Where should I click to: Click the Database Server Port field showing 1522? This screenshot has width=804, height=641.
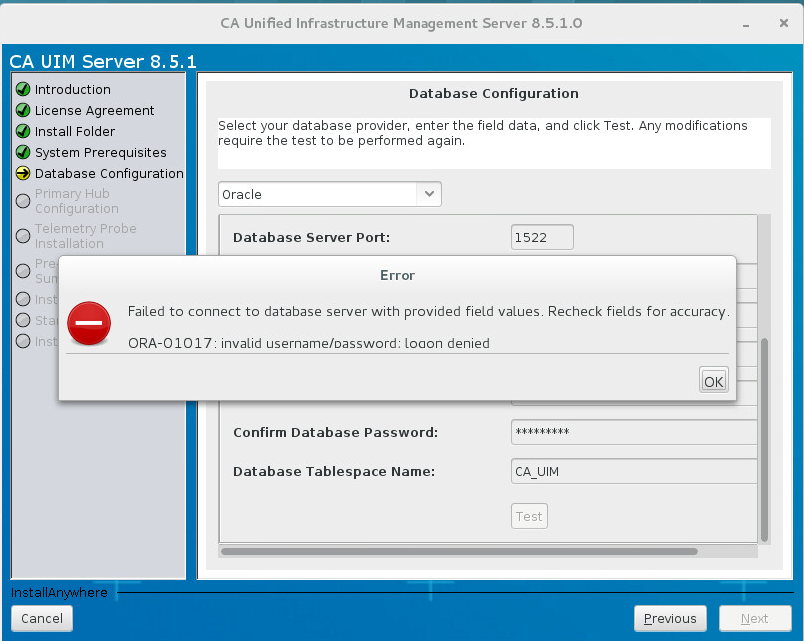(x=541, y=237)
